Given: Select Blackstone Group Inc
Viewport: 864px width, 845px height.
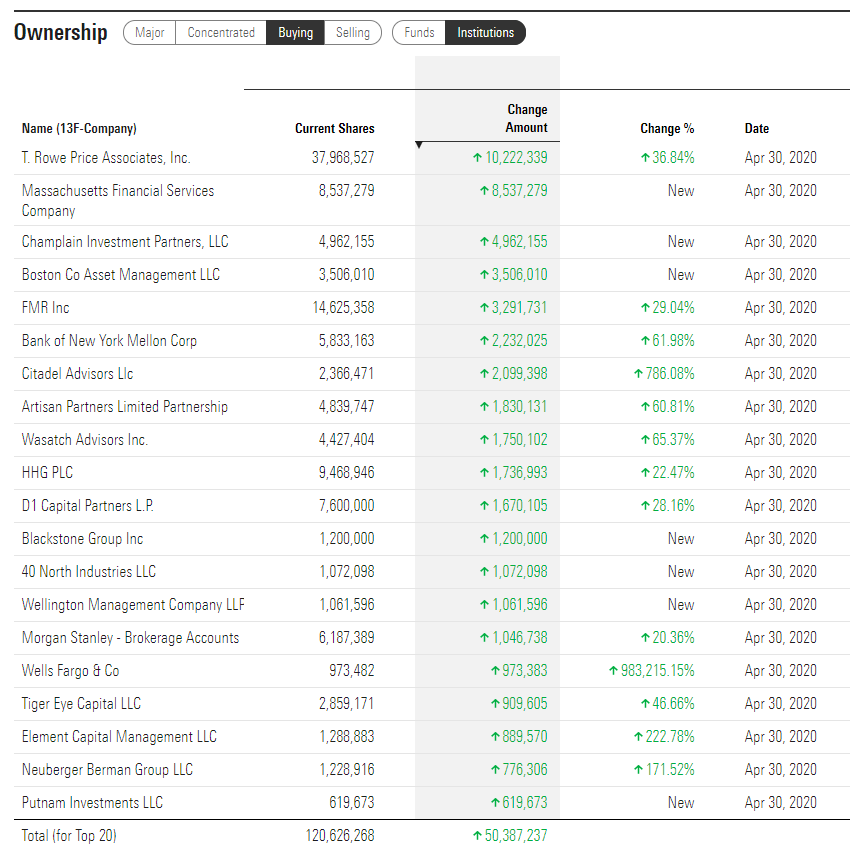Looking at the screenshot, I should [x=82, y=539].
